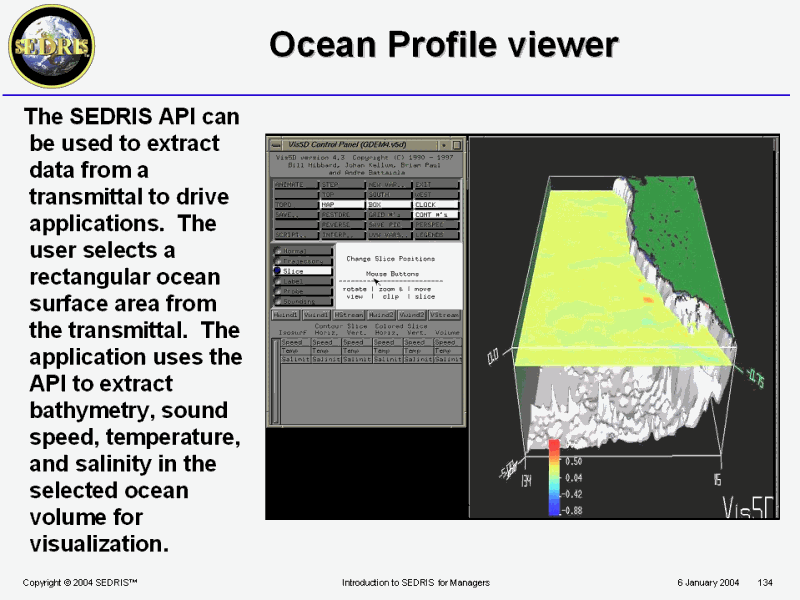Select the Trajectory mouse mode
Image resolution: width=800 pixels, height=600 pixels.
(x=304, y=261)
